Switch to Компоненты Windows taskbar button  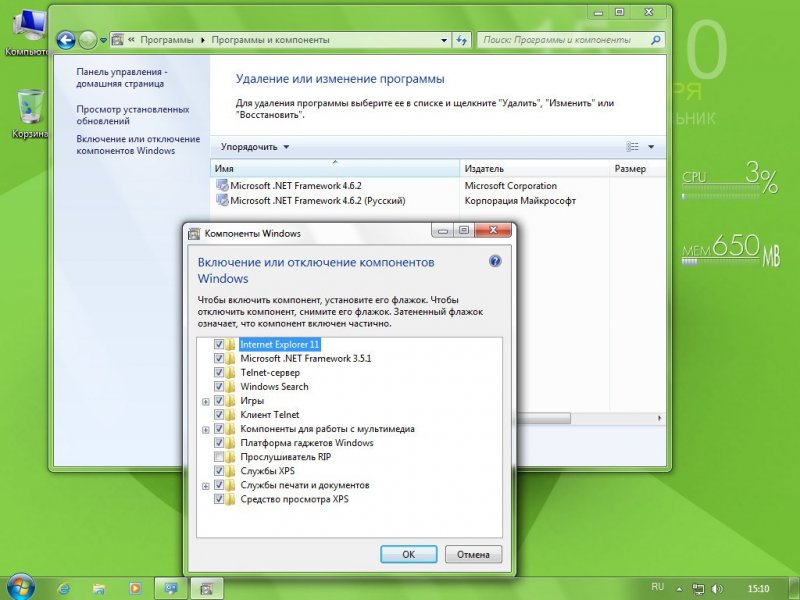(x=207, y=589)
